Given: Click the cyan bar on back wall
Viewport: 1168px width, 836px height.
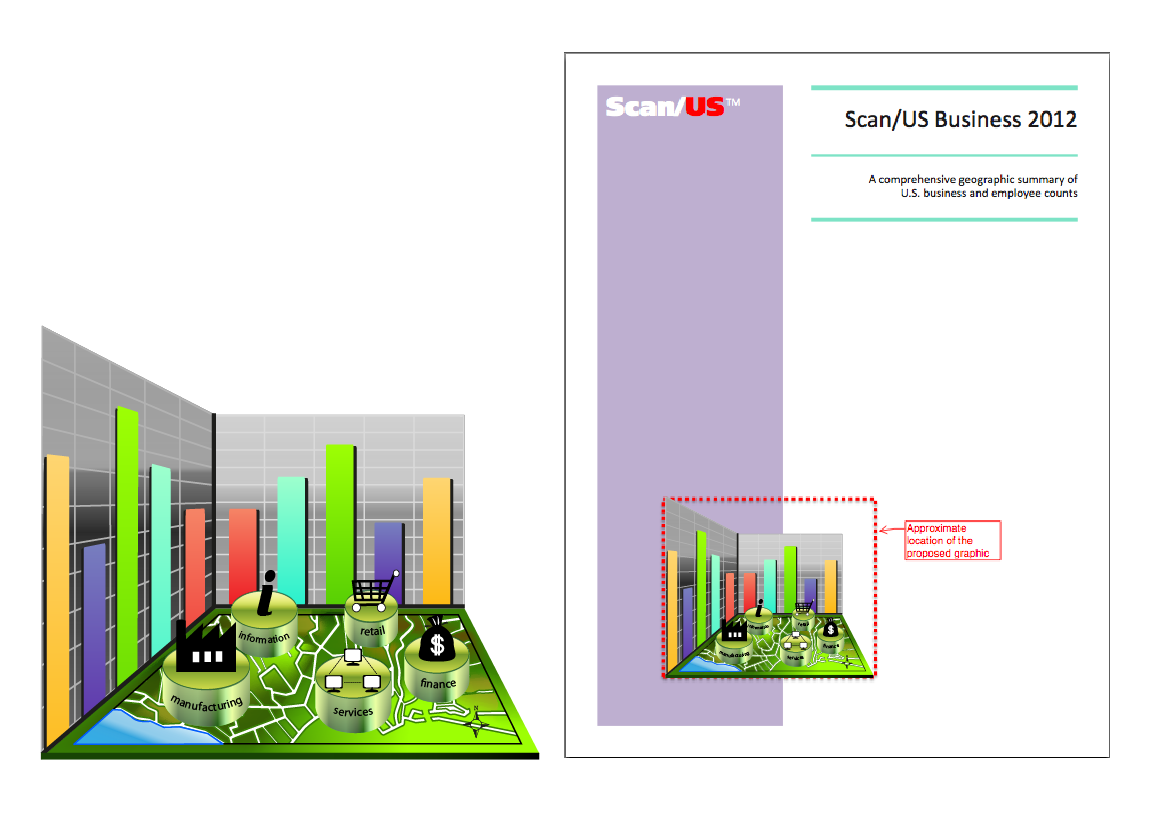Looking at the screenshot, I should pyautogui.click(x=292, y=540).
